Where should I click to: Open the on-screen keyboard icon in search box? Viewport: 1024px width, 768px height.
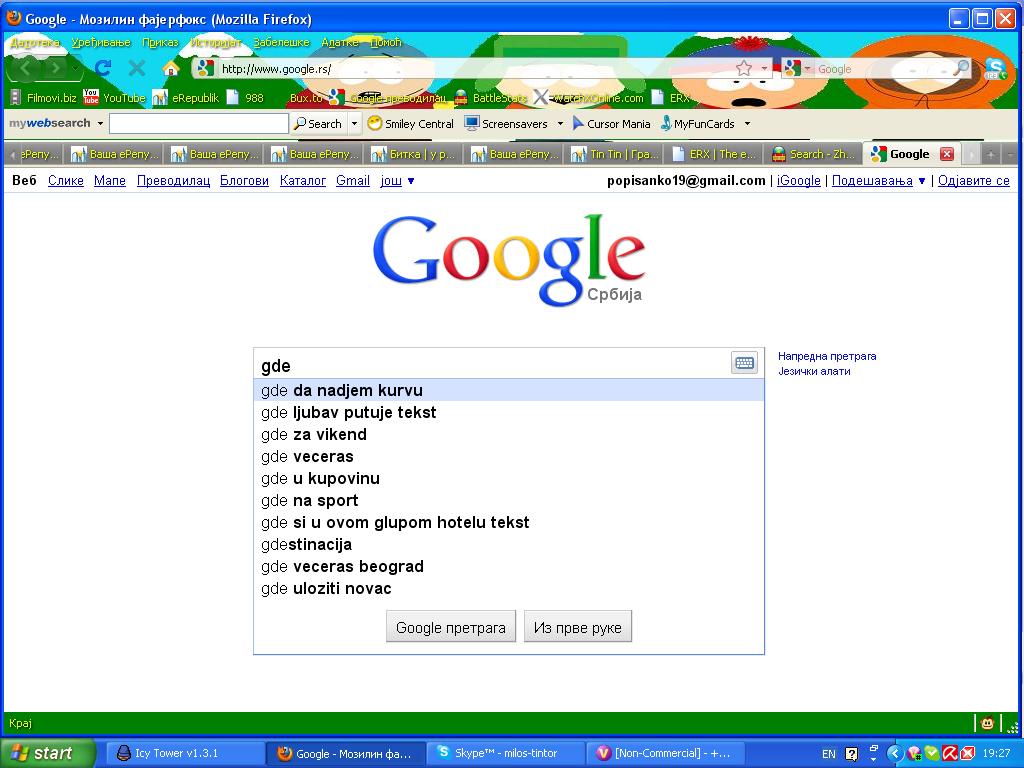click(744, 362)
